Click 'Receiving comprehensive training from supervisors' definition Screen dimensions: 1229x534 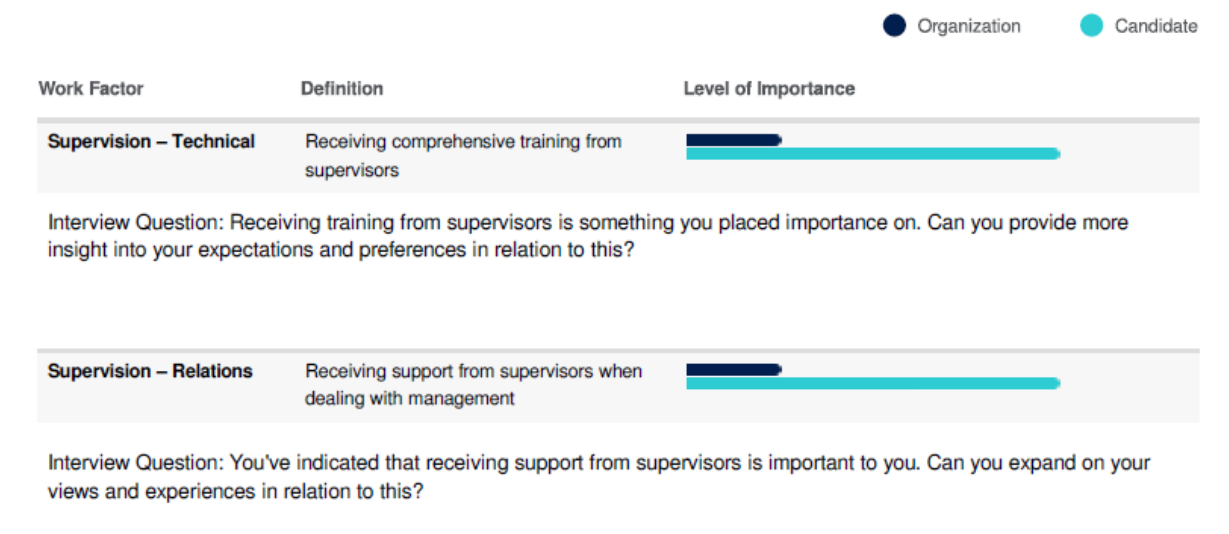(464, 156)
